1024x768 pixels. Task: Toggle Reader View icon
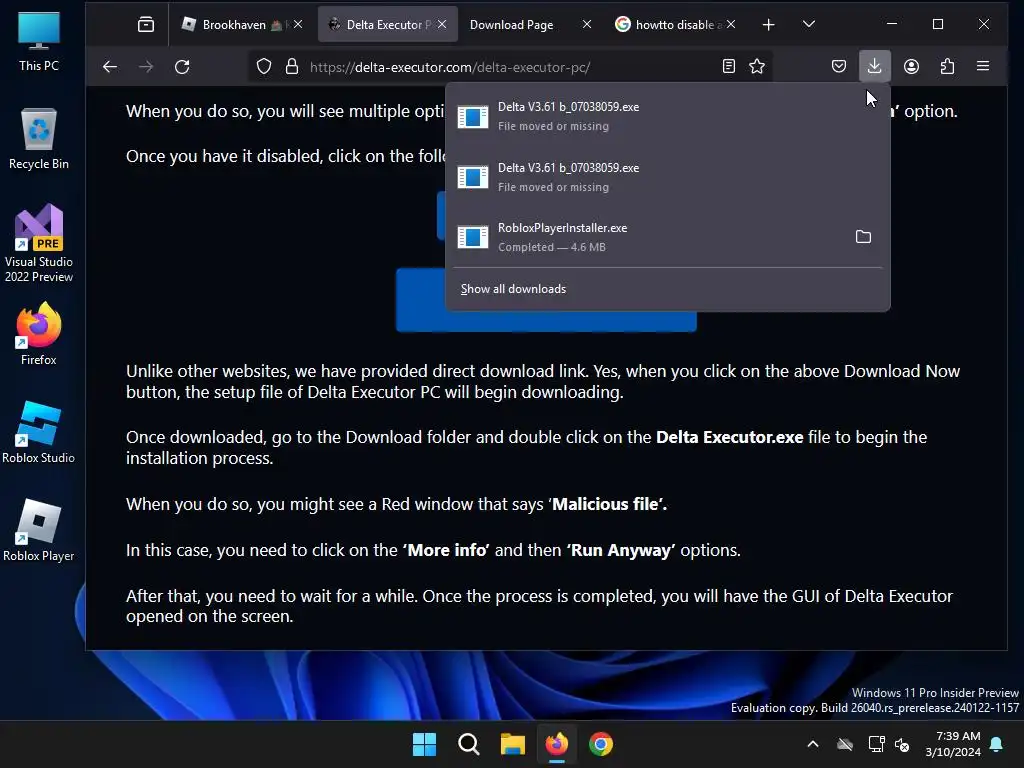[x=729, y=67]
